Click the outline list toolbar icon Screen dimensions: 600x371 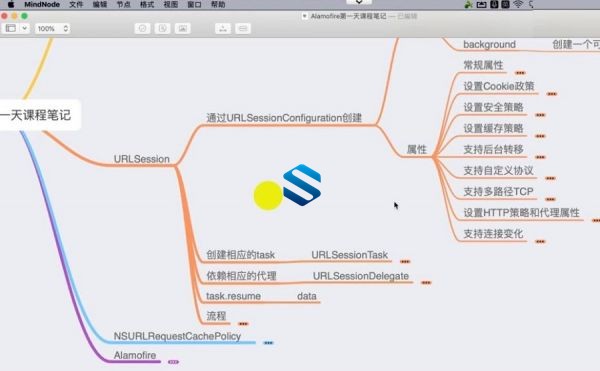pyautogui.click(x=243, y=28)
